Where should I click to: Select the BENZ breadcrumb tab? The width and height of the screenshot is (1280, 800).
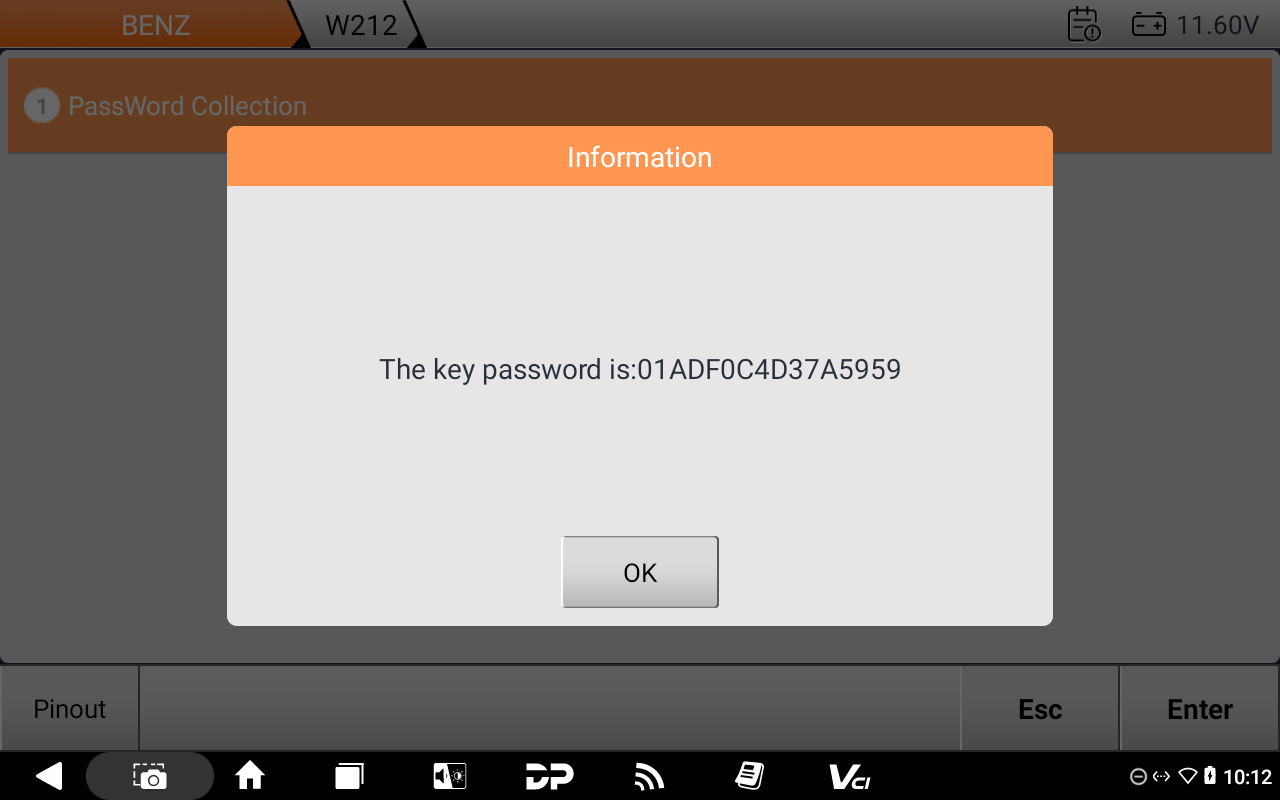pyautogui.click(x=156, y=25)
